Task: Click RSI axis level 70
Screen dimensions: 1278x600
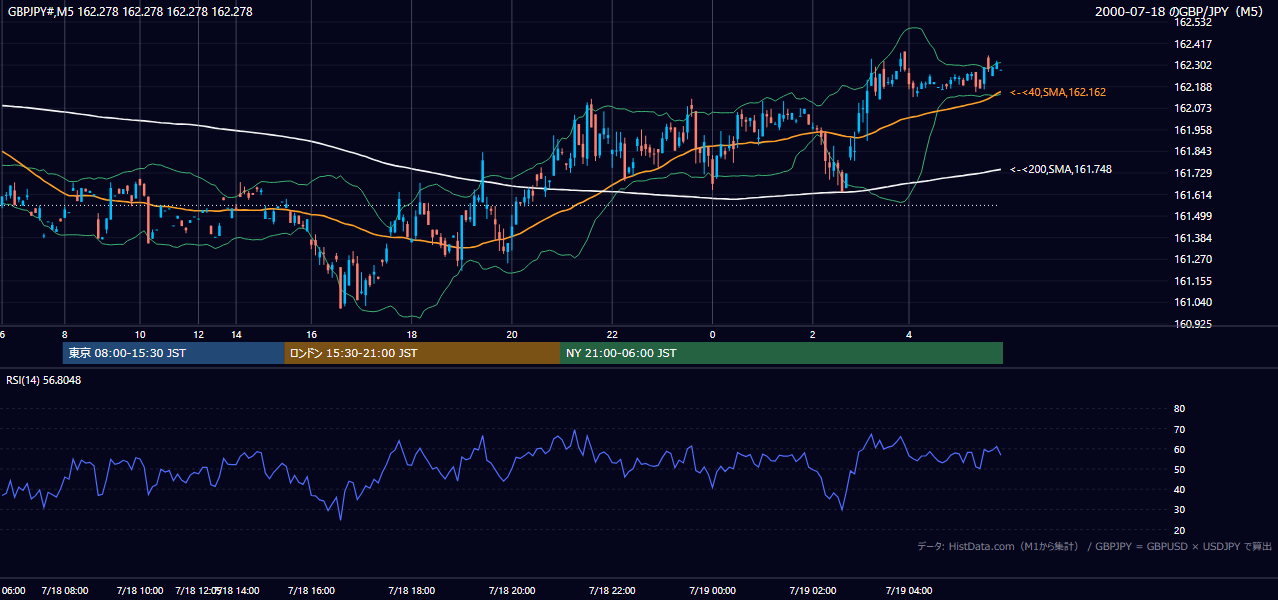Action: click(1179, 429)
